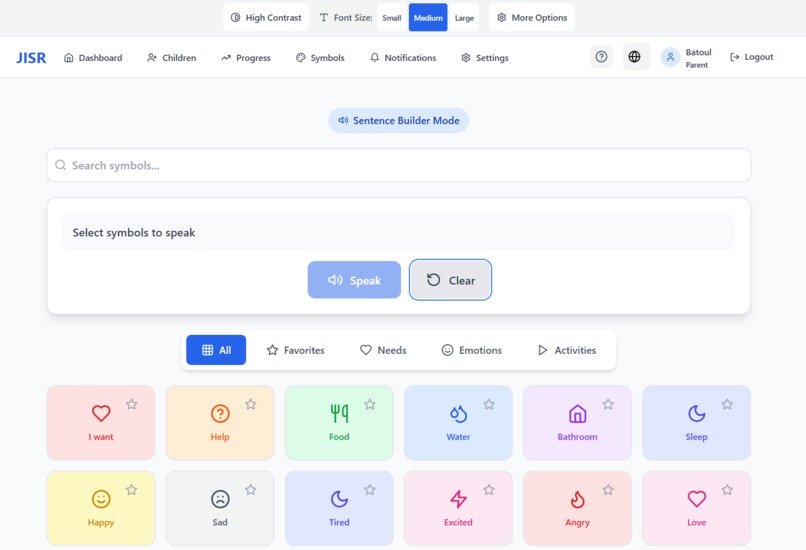Clear the selected symbols
The width and height of the screenshot is (806, 550).
[x=450, y=280]
